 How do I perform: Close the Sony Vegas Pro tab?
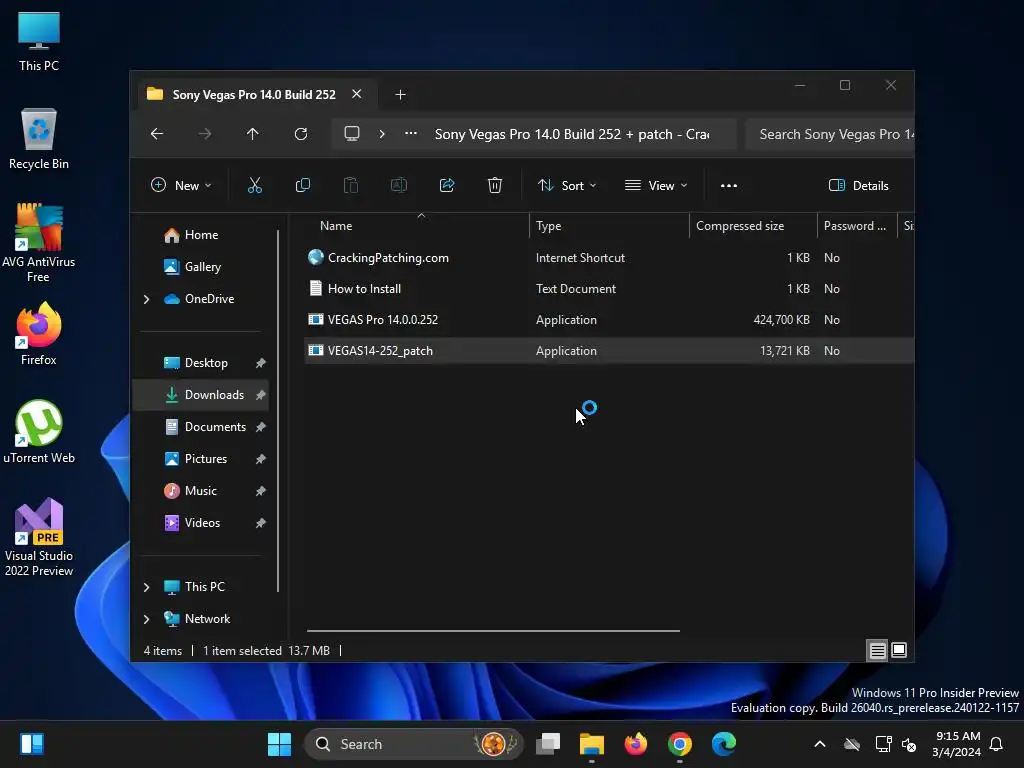tap(357, 94)
